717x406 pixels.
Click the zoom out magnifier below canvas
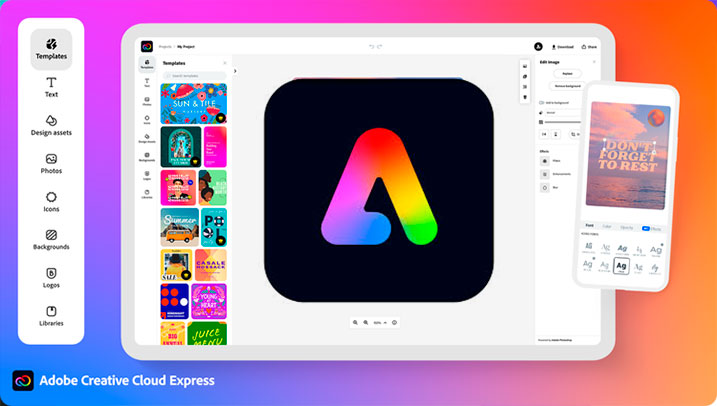point(355,322)
